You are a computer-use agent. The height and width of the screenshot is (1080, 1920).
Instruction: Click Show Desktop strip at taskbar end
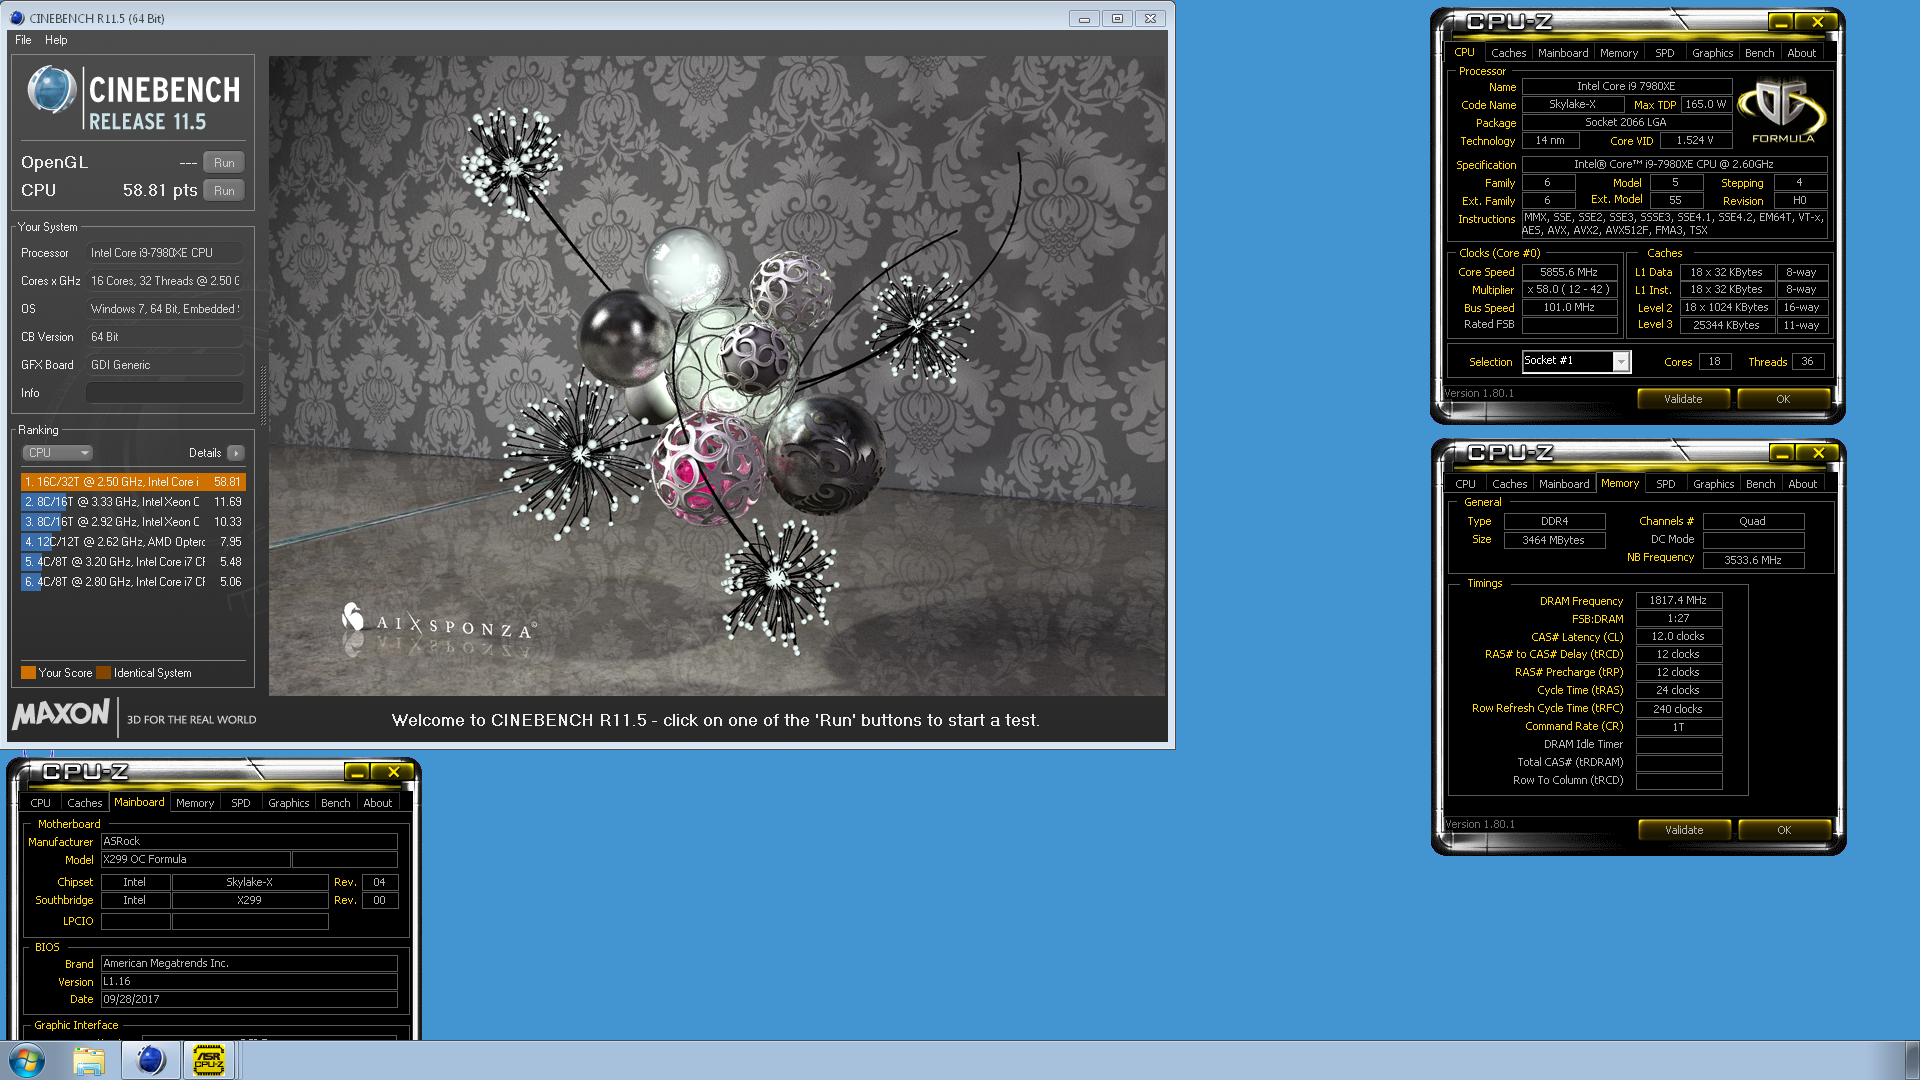point(1912,1060)
